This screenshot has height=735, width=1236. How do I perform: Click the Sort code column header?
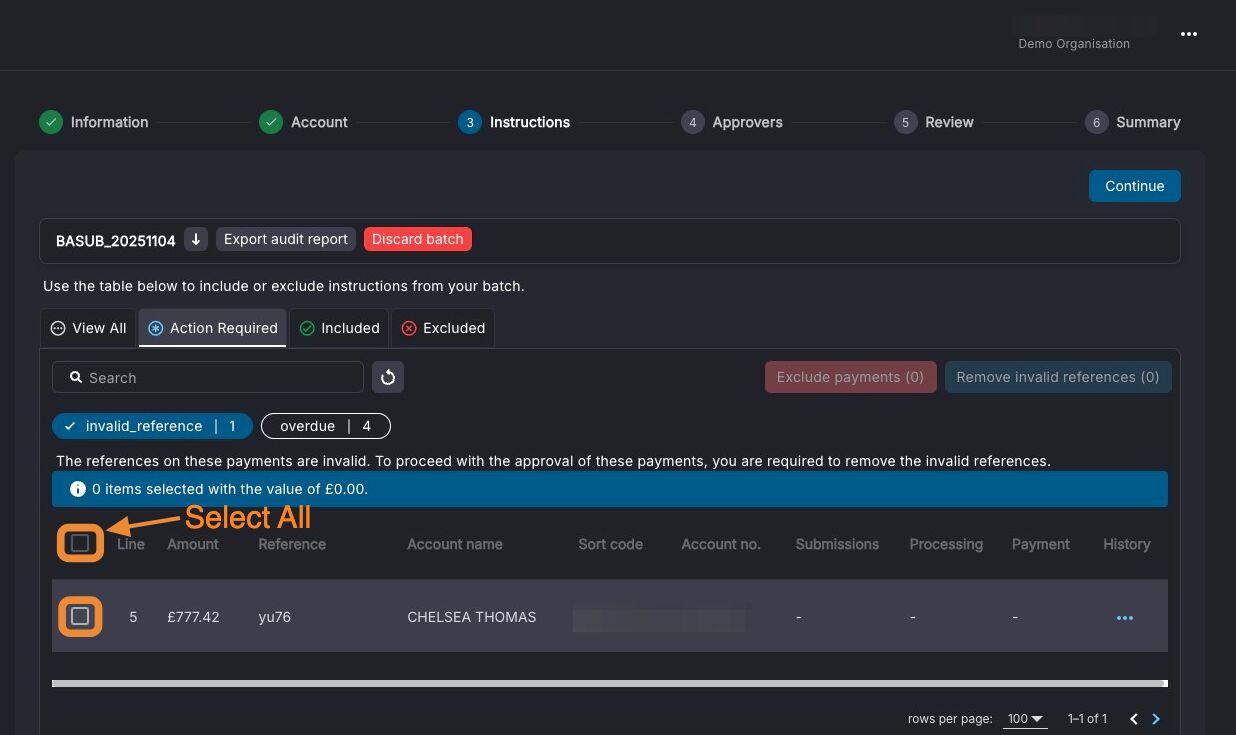pyautogui.click(x=610, y=544)
